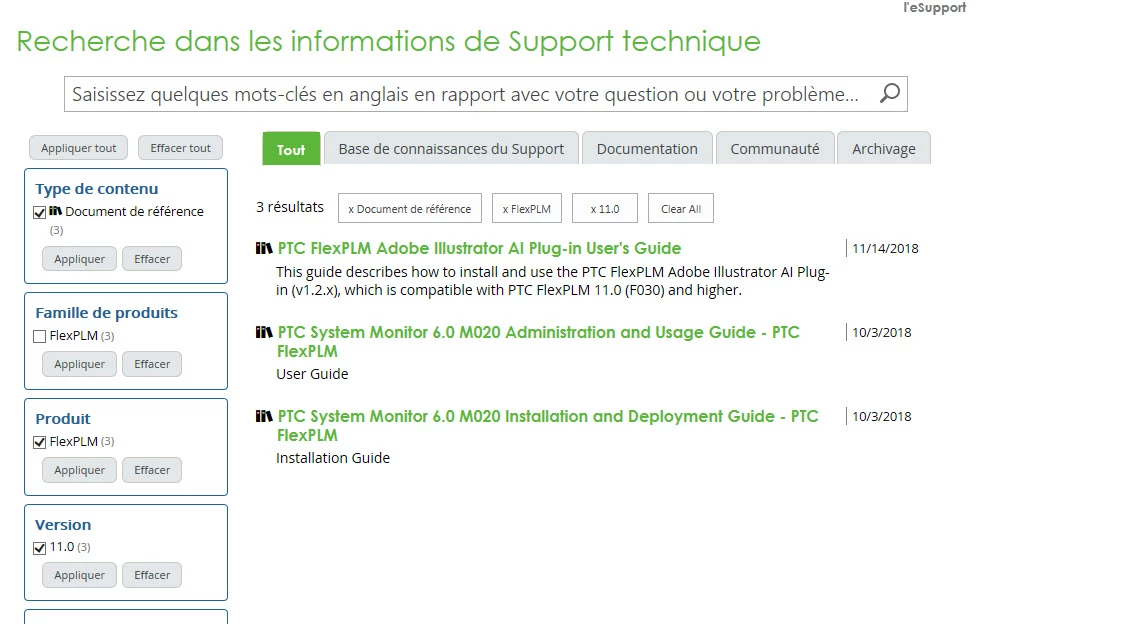This screenshot has width=1146, height=624.
Task: Click the Installation Guide description text
Action: pyautogui.click(x=333, y=458)
